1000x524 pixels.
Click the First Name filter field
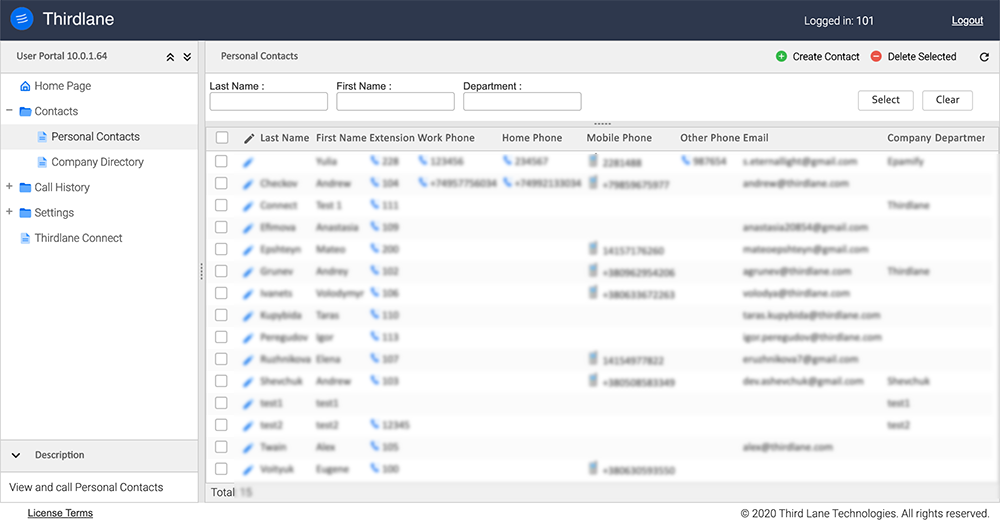click(395, 101)
